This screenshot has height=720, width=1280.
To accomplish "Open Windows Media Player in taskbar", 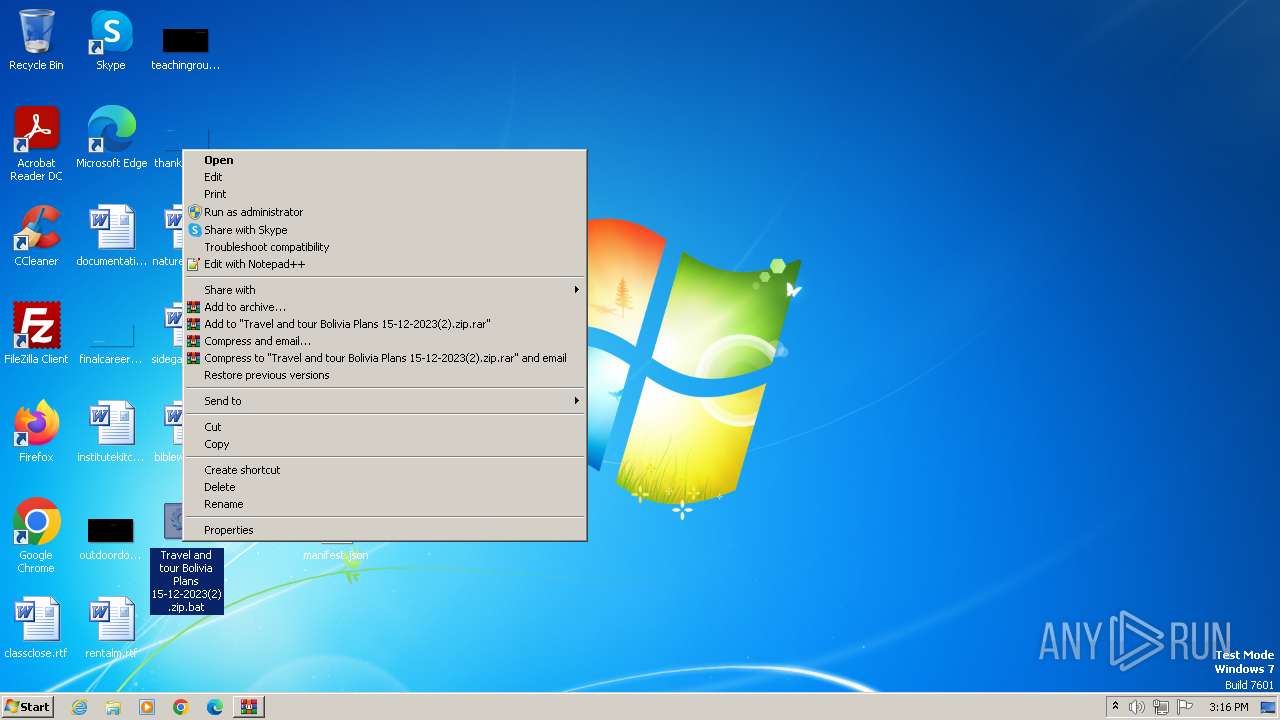I will (147, 707).
